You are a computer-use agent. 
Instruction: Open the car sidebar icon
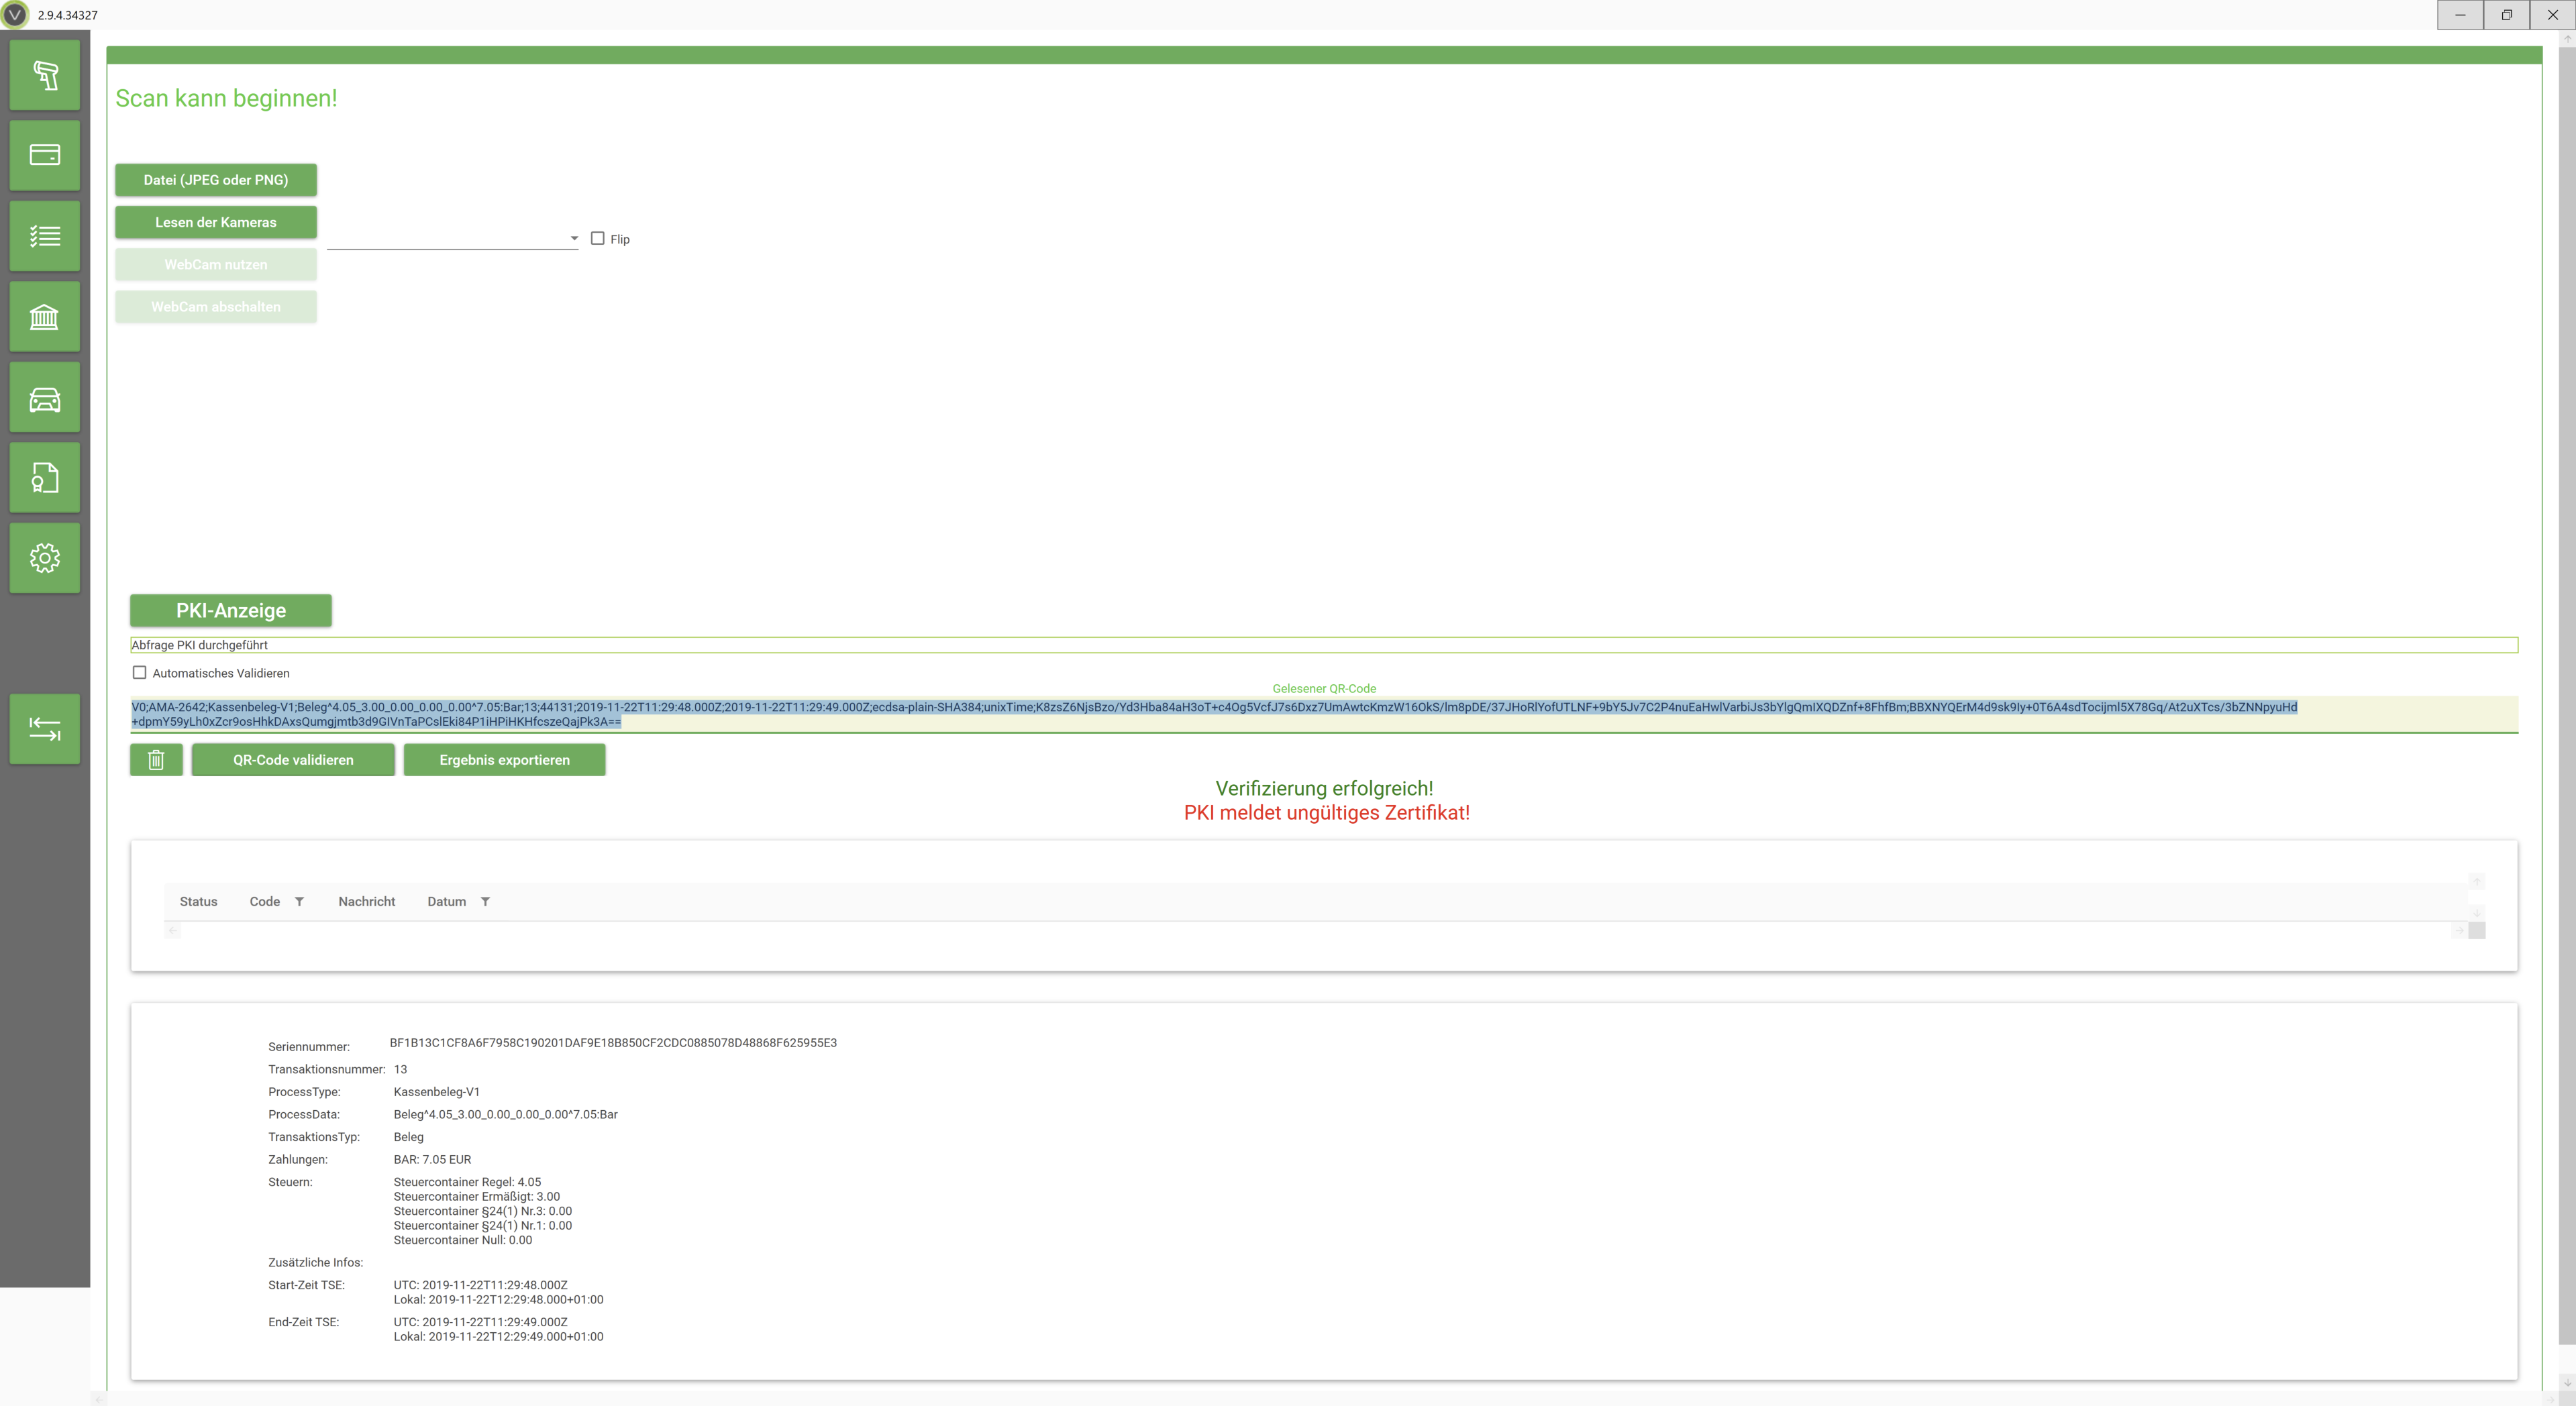coord(44,398)
